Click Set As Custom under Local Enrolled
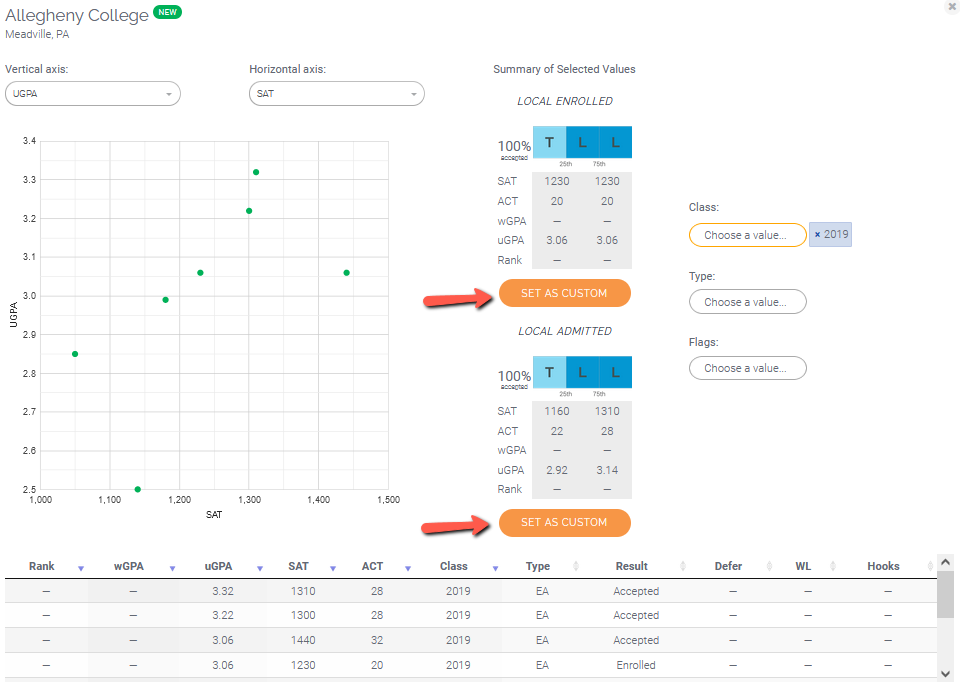 pos(564,293)
